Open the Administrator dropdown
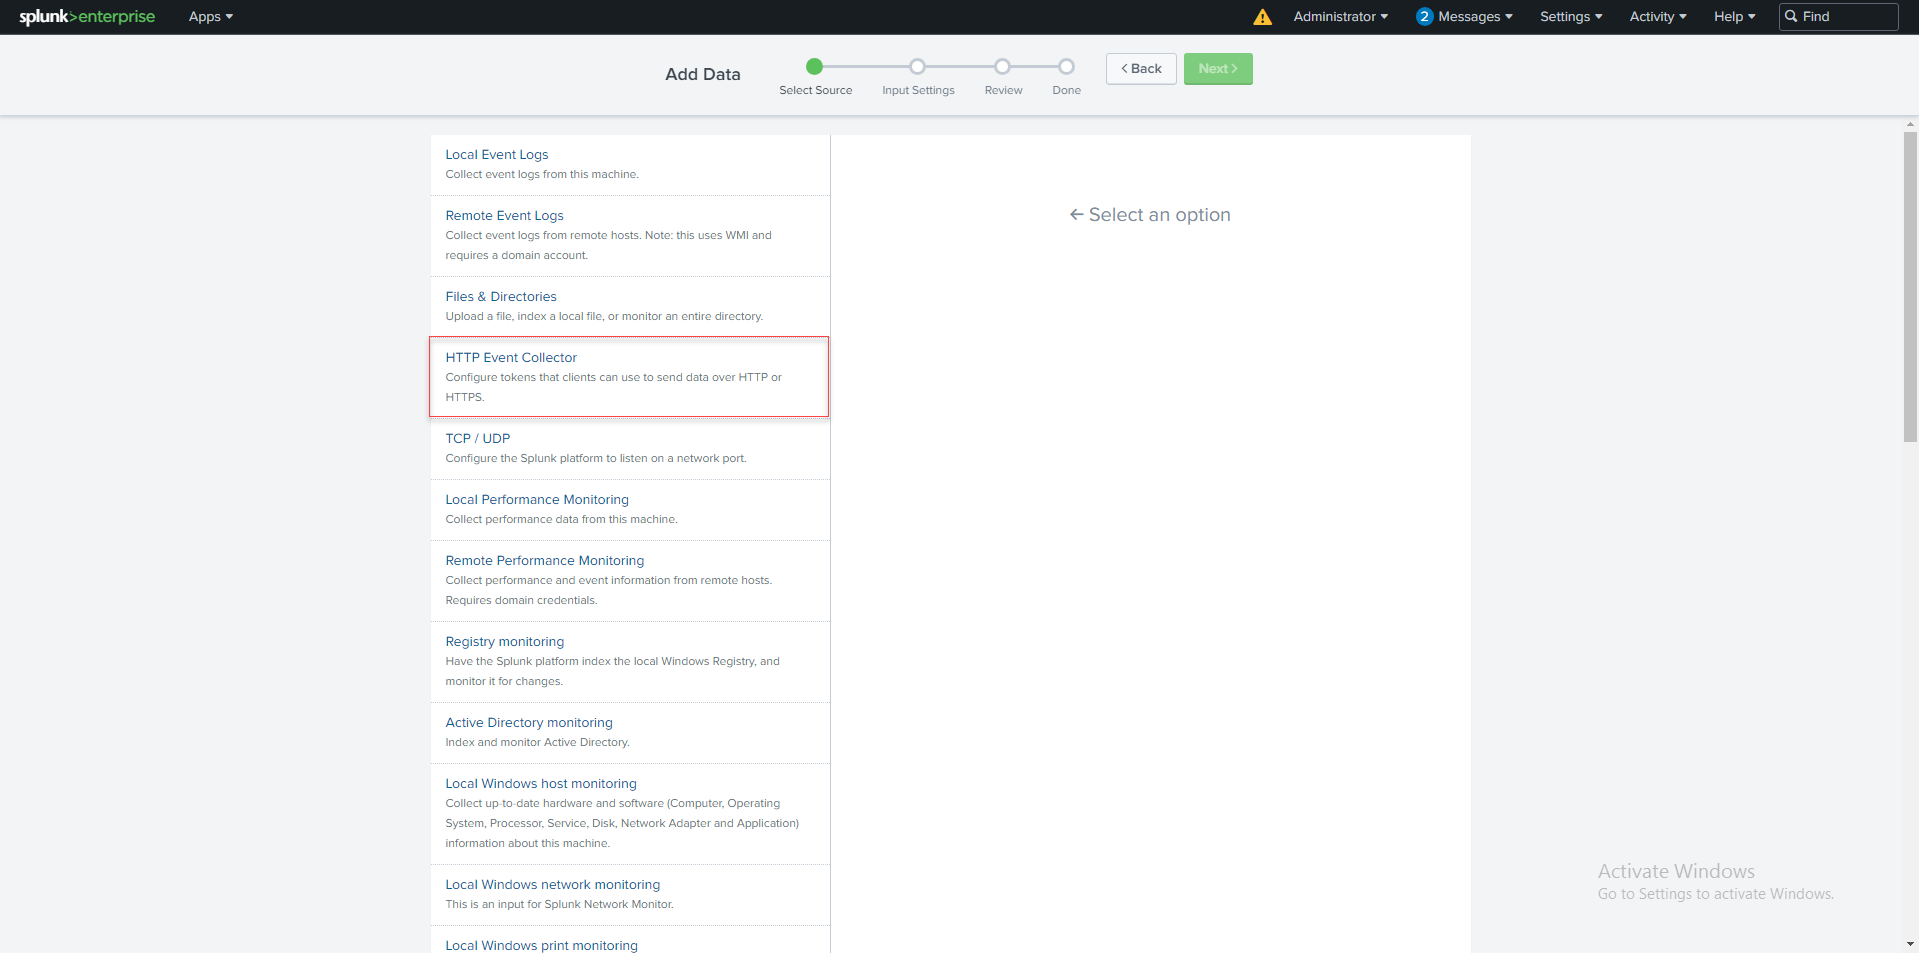 pos(1340,16)
